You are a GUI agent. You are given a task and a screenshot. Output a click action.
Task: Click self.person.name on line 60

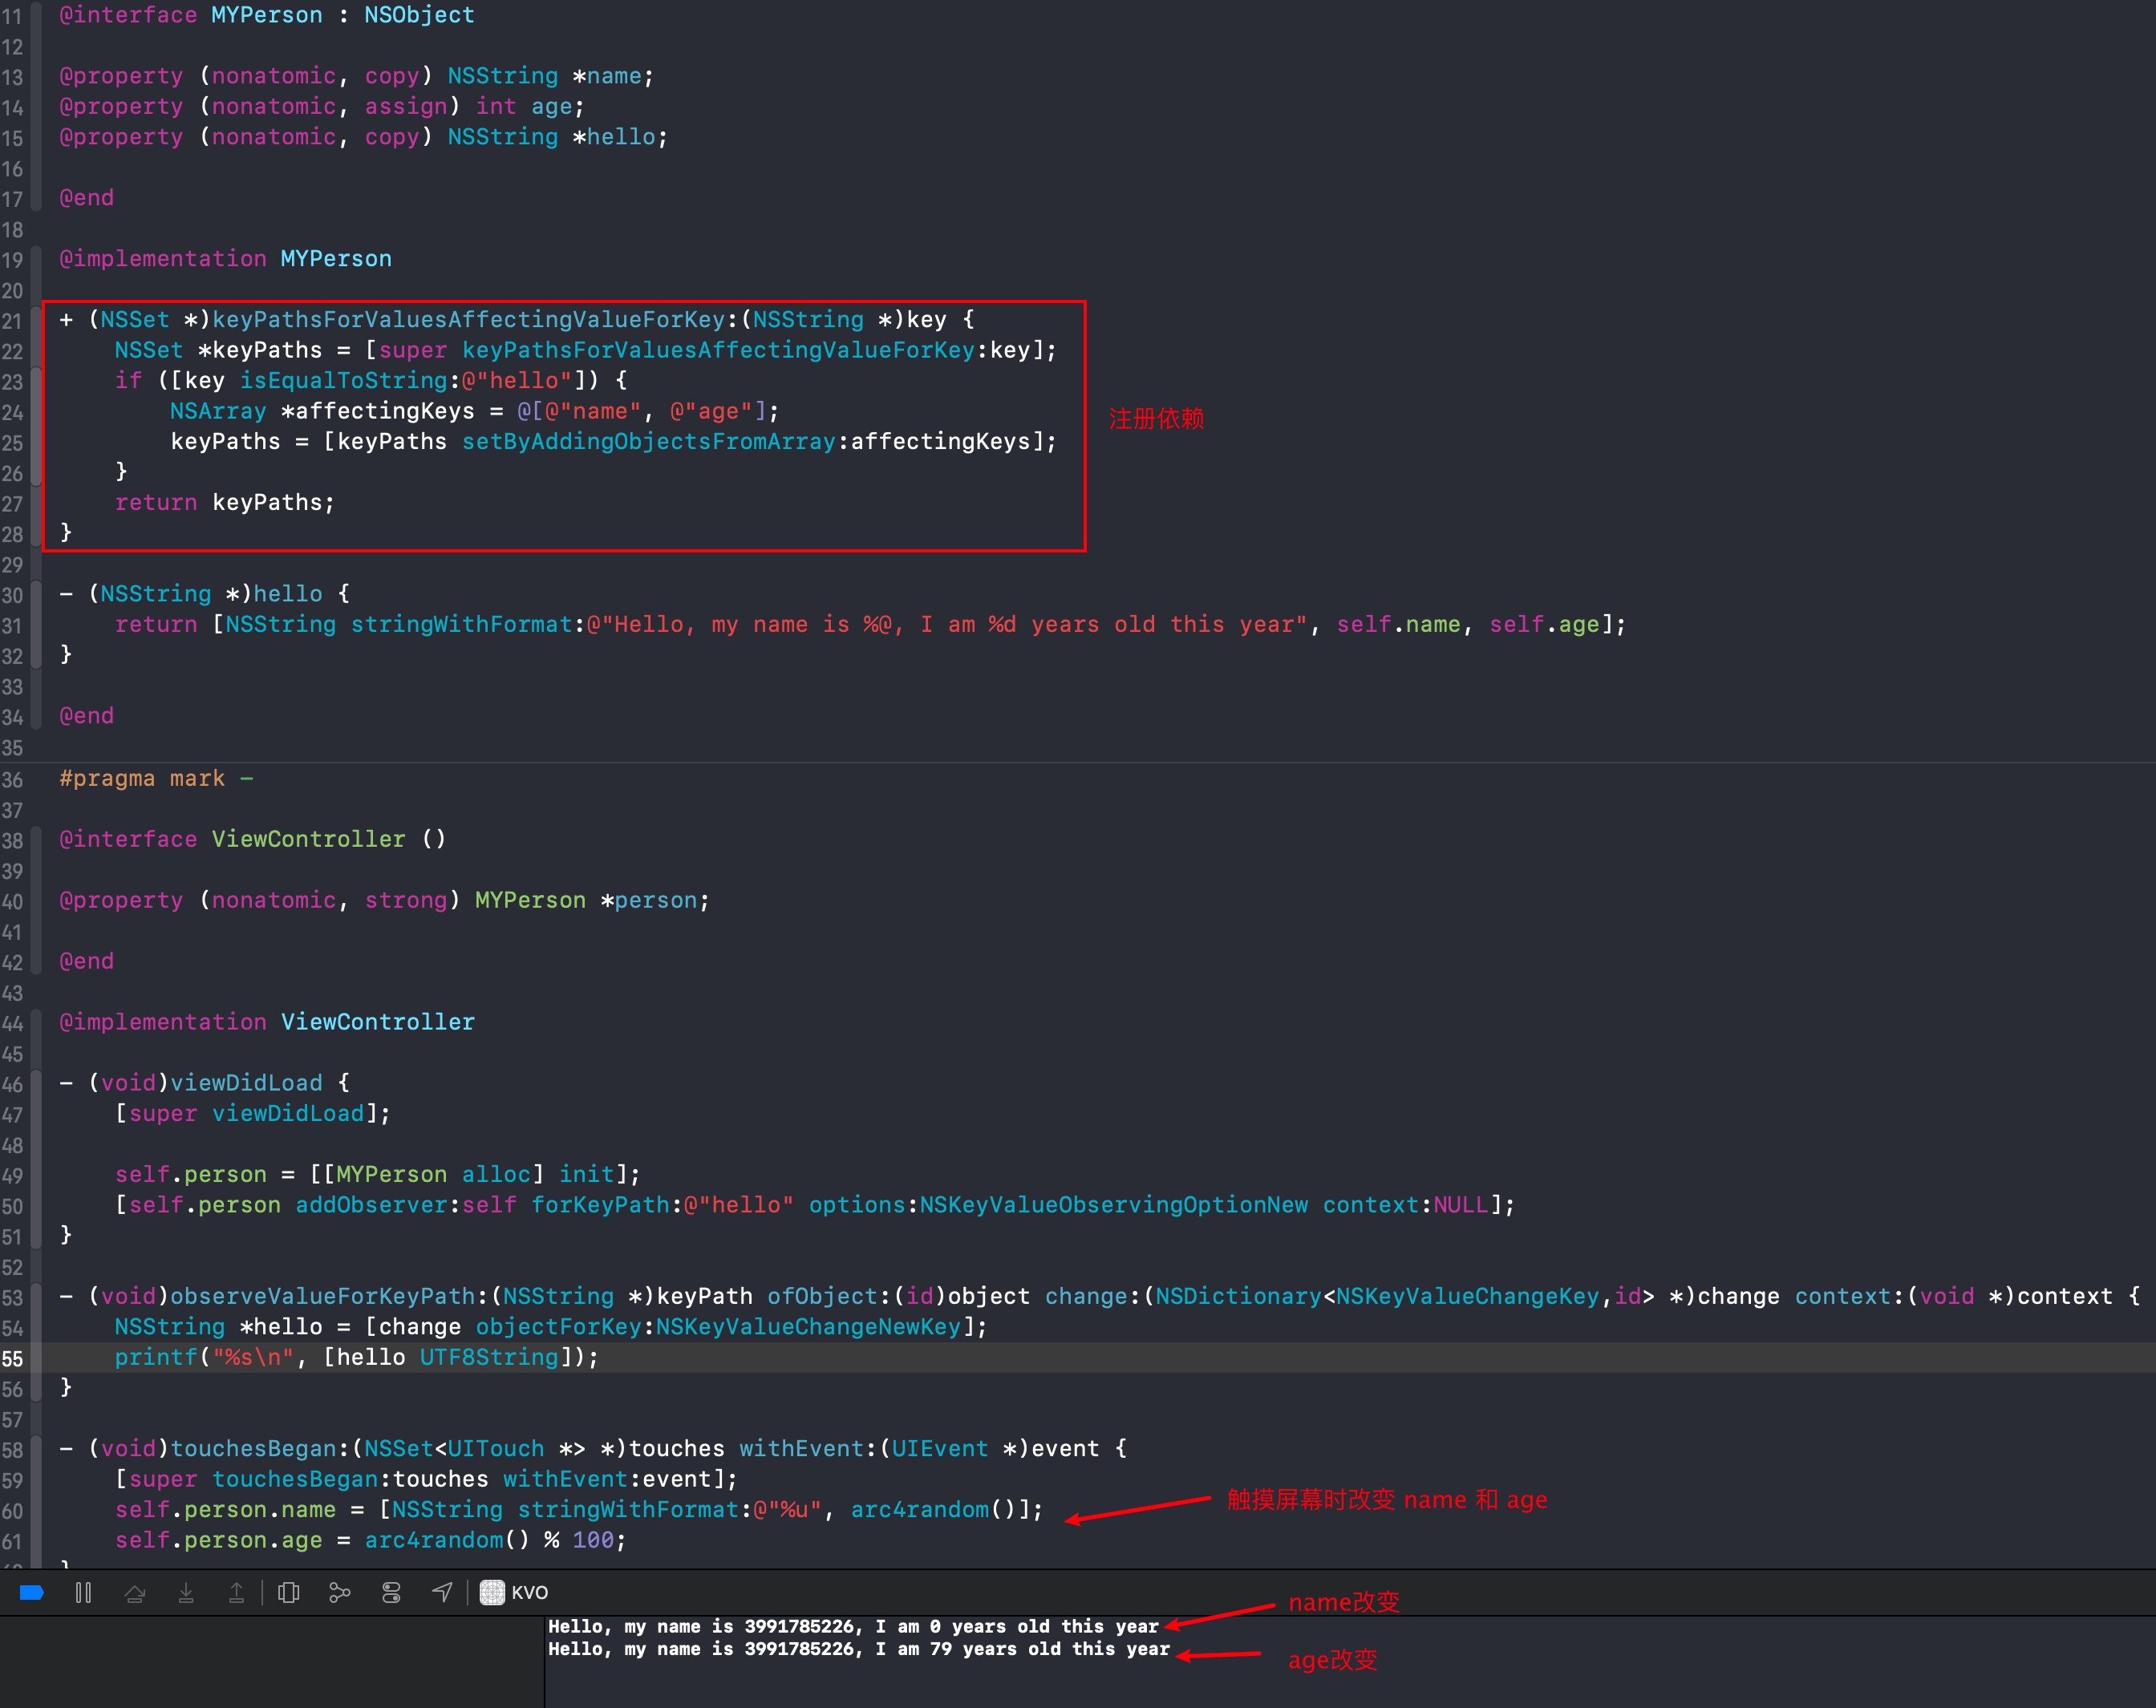[225, 1510]
